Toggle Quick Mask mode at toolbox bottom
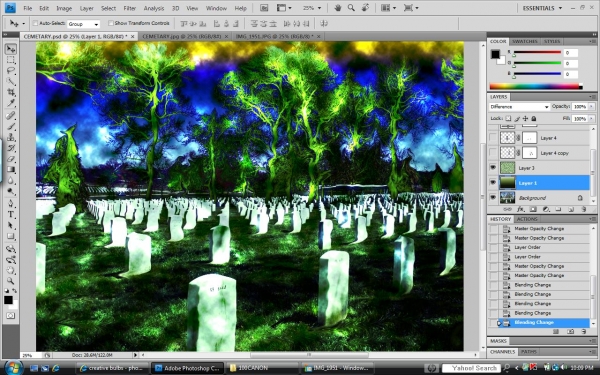The image size is (600, 375). tap(11, 316)
